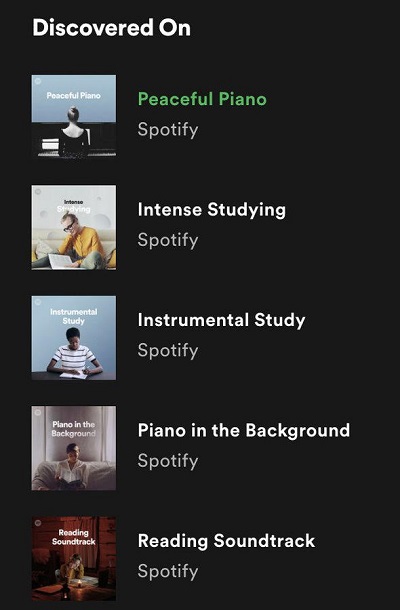This screenshot has height=610, width=400.
Task: Click the green Peaceful Piano title
Action: [x=202, y=99]
